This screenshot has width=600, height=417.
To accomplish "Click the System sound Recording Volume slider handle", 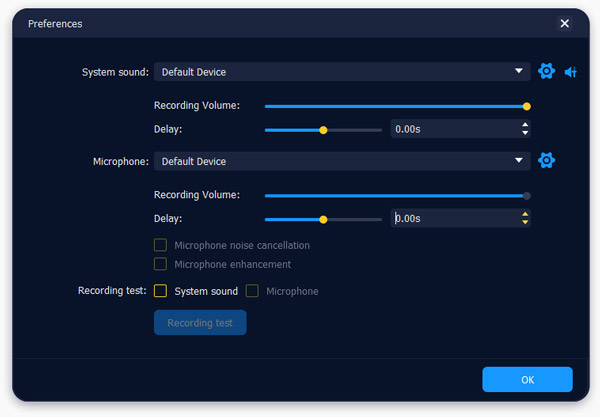I will point(527,106).
